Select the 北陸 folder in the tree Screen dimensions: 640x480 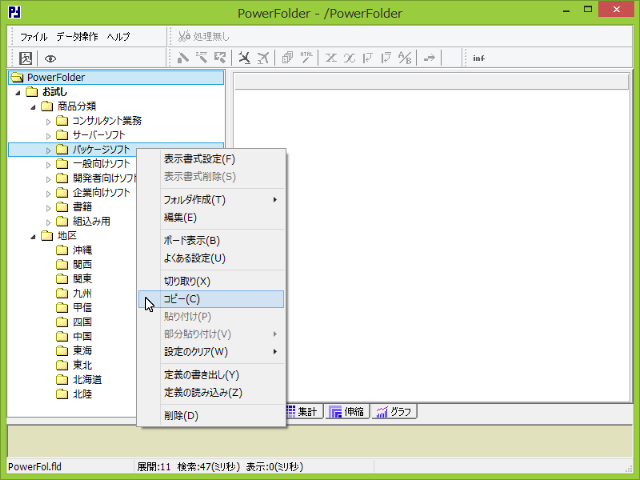(x=82, y=394)
